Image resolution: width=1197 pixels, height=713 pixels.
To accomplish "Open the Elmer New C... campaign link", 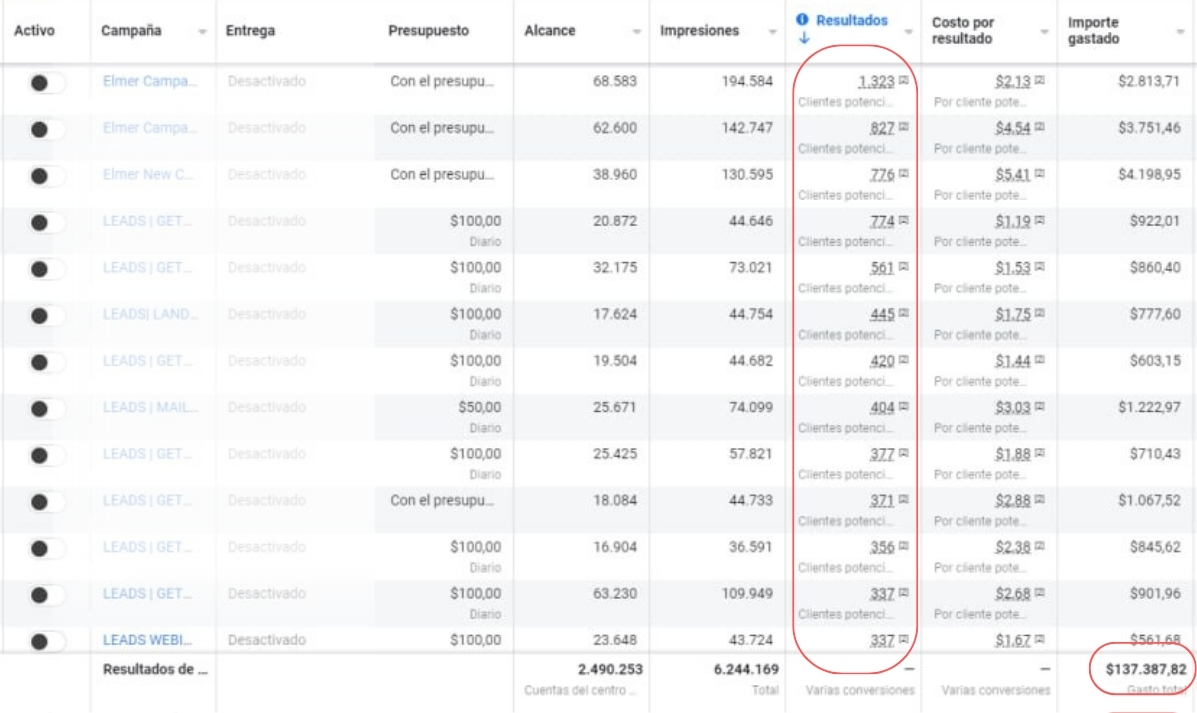I will tap(150, 175).
